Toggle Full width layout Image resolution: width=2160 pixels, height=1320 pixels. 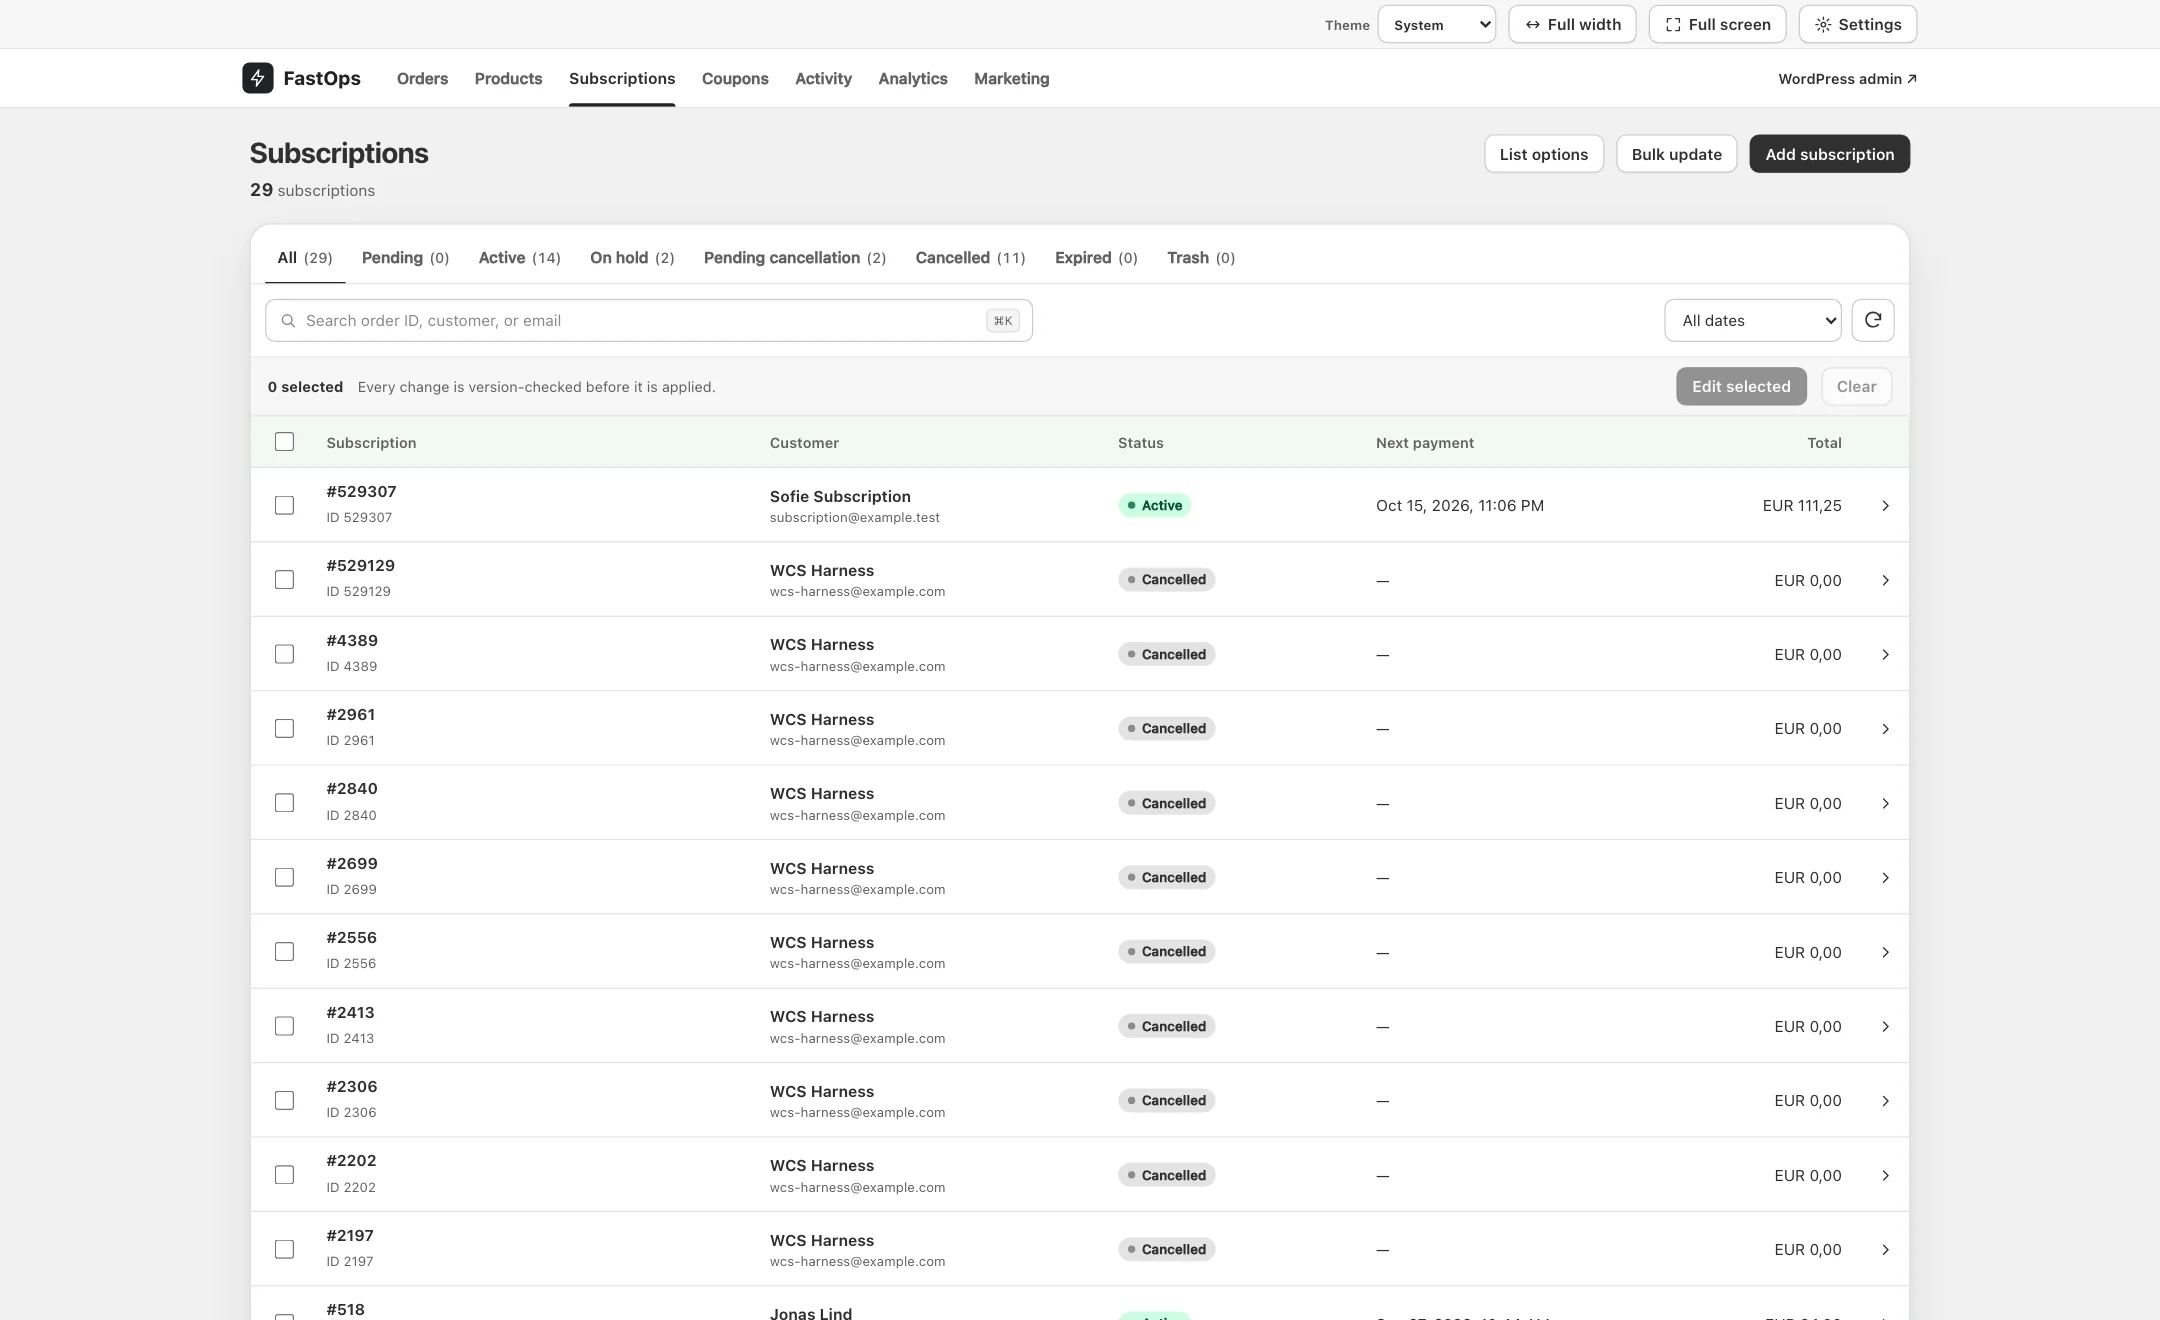(1572, 24)
